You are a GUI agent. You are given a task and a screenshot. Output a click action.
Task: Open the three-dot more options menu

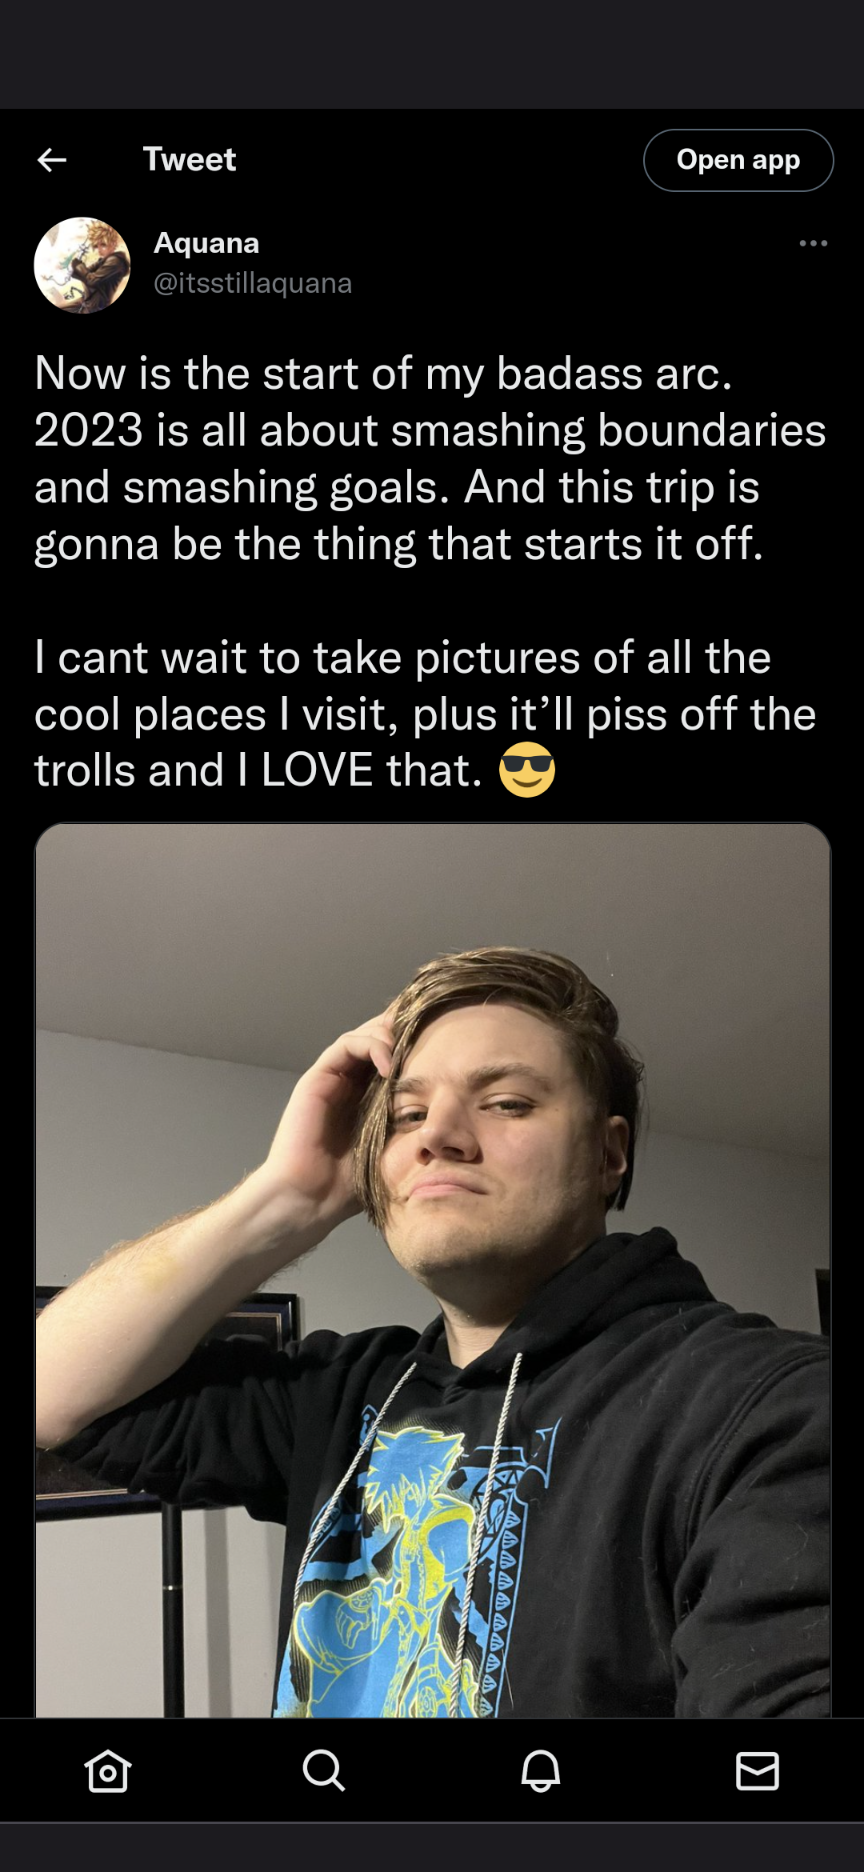pos(813,243)
